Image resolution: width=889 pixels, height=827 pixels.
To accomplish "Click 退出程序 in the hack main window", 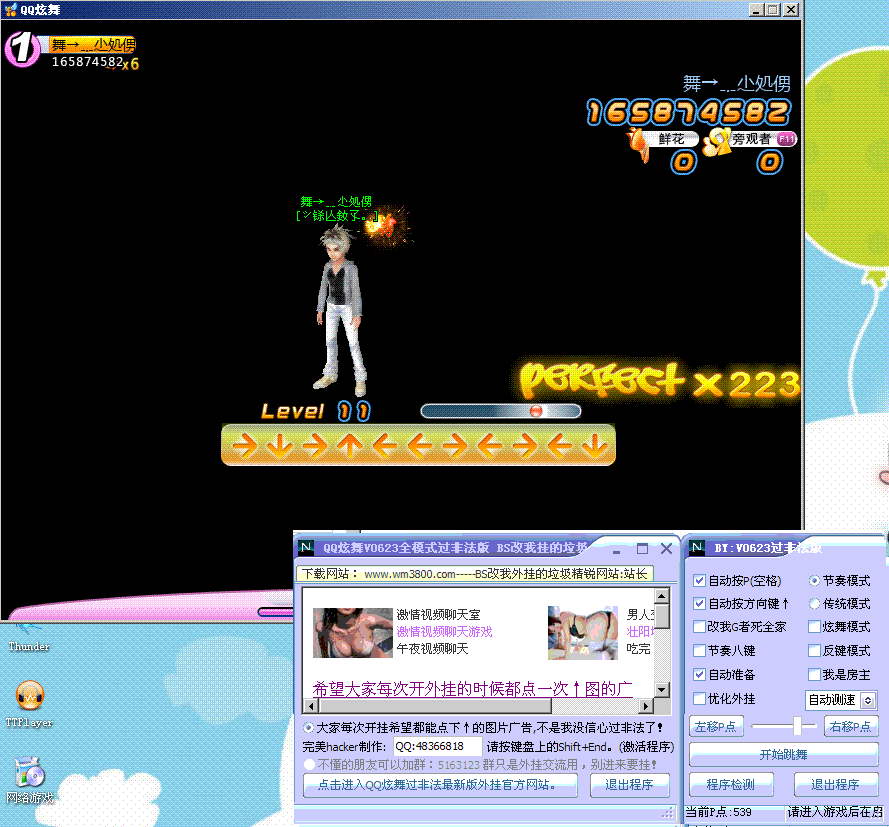I will click(x=629, y=784).
